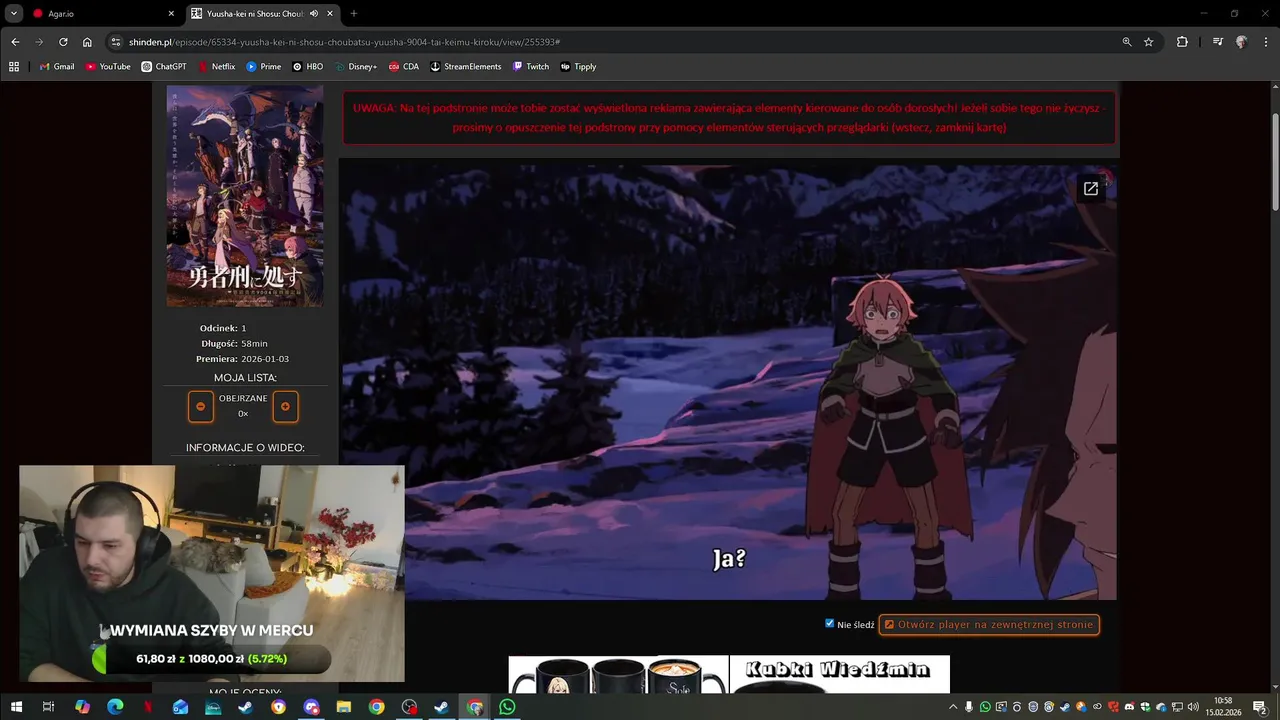Open a new browser tab

(353, 14)
